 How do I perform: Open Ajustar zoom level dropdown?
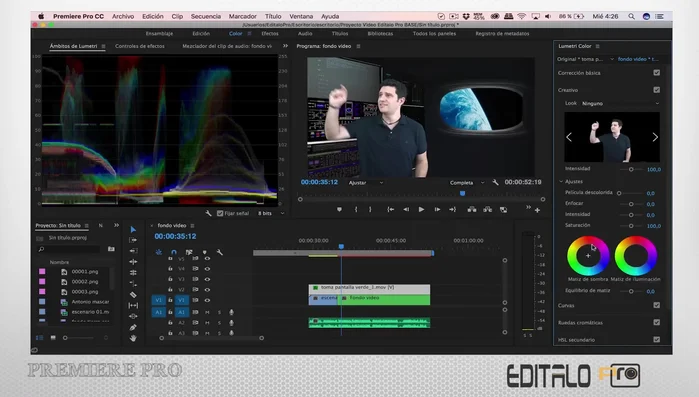pyautogui.click(x=366, y=183)
